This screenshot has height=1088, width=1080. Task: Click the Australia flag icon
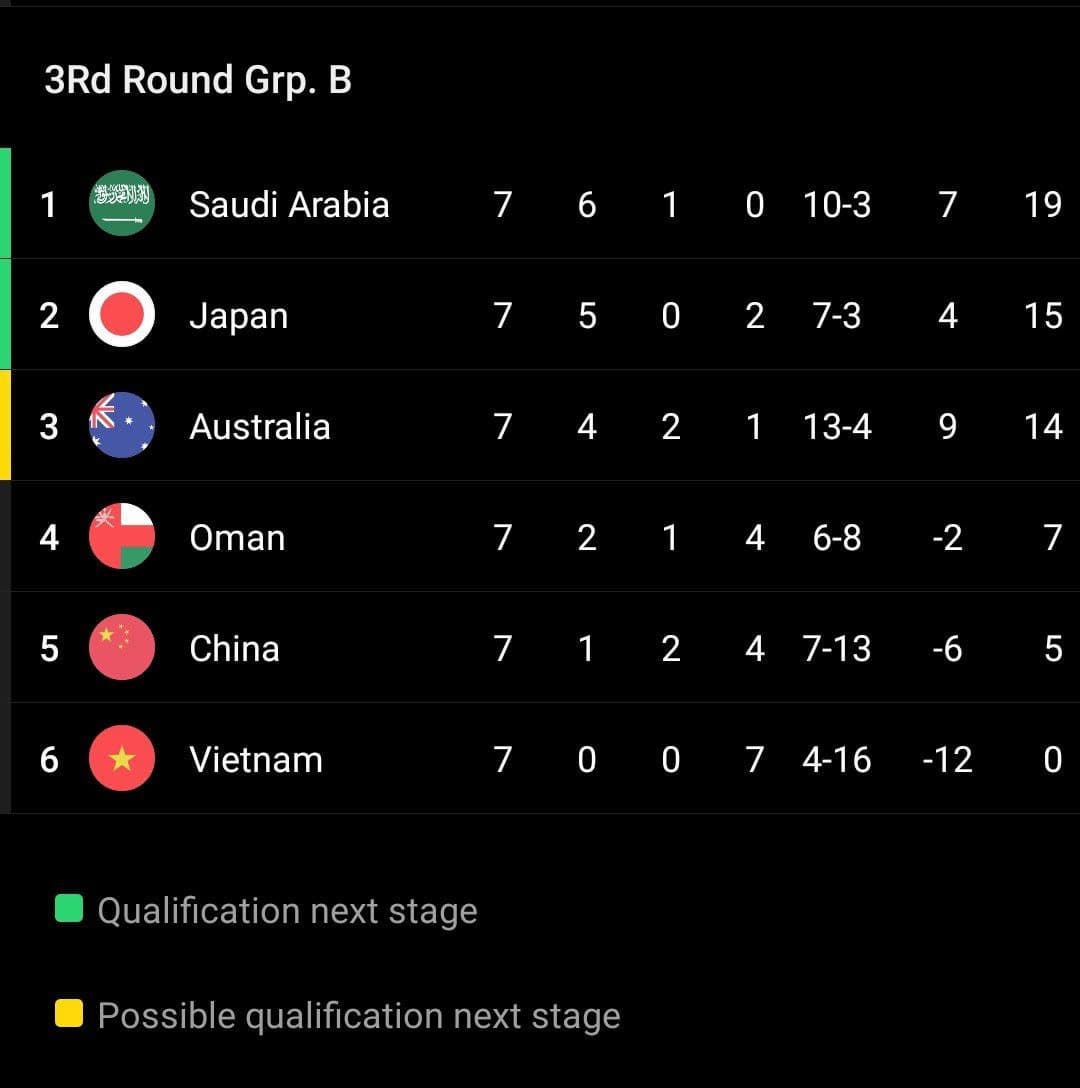(x=122, y=426)
